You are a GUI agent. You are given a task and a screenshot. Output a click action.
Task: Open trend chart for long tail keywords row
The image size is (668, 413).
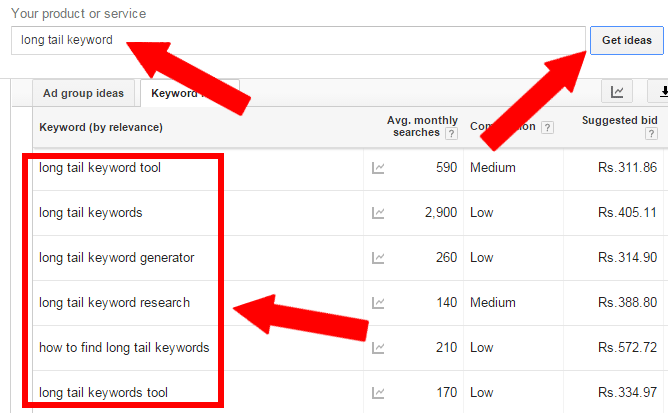[x=378, y=213]
